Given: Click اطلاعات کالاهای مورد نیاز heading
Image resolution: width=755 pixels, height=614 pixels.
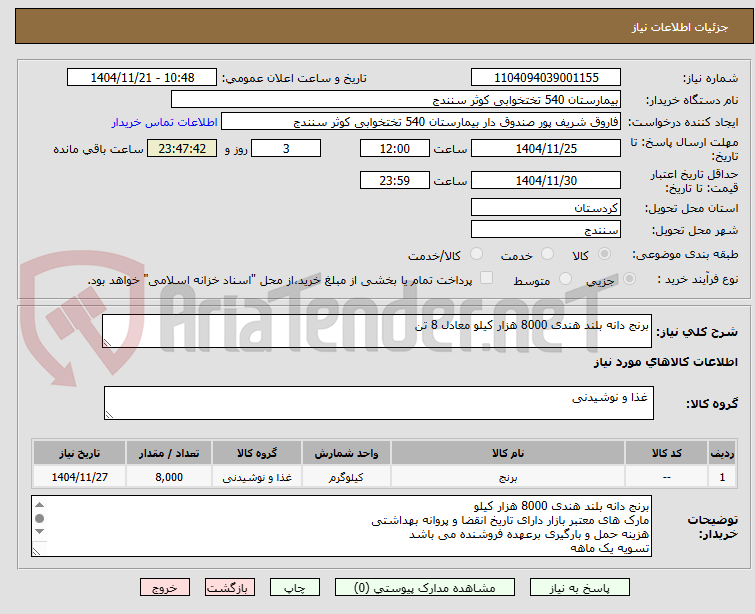Looking at the screenshot, I should 665,362.
